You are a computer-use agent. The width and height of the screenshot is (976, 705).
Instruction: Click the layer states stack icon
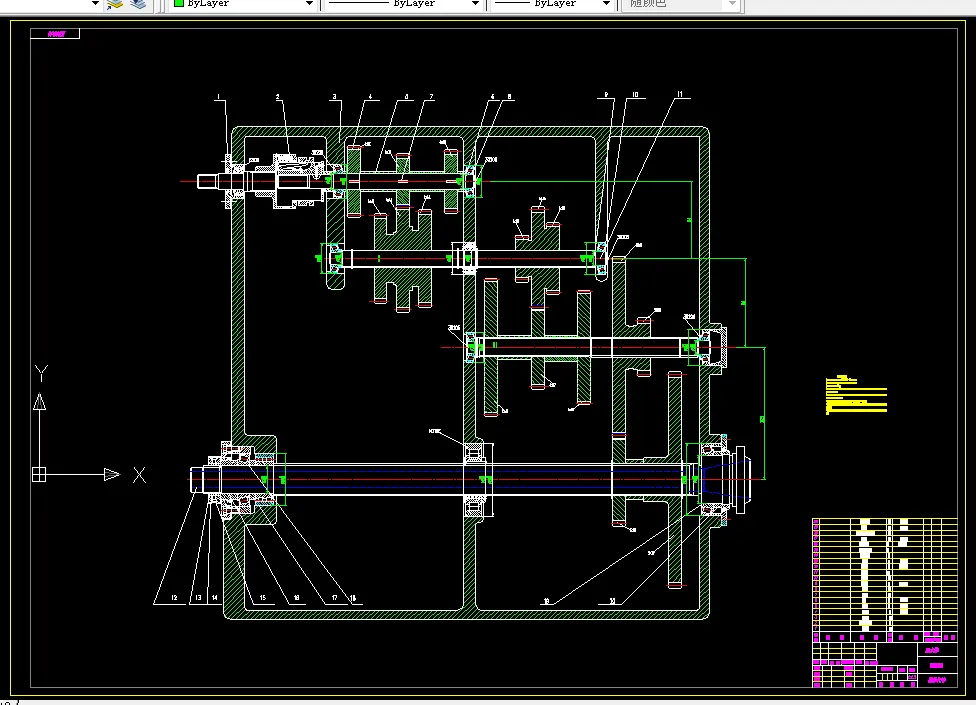click(x=138, y=4)
